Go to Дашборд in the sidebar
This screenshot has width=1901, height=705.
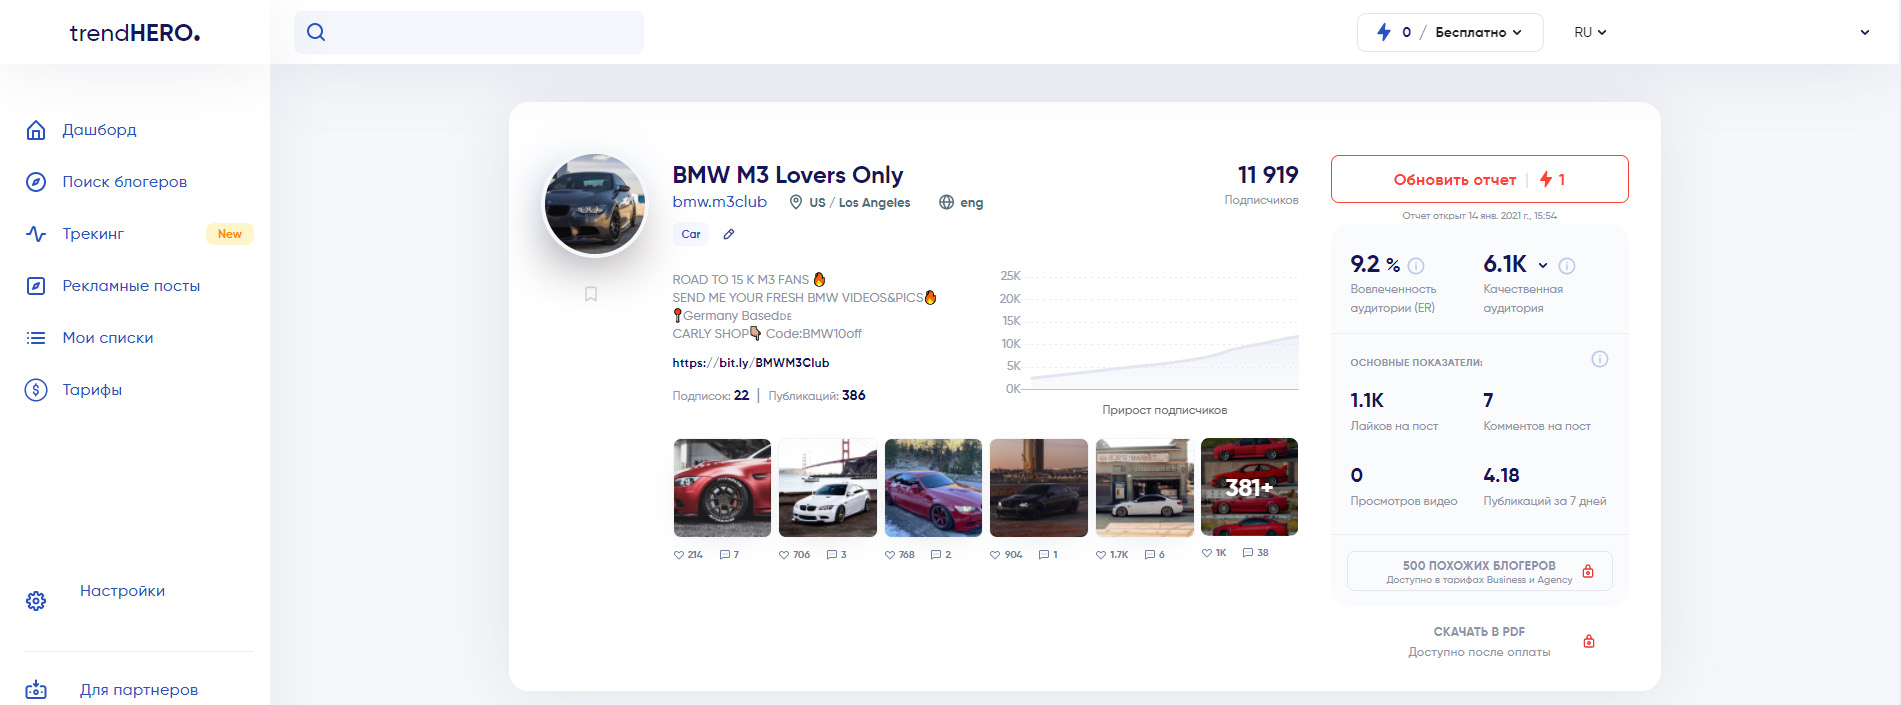[x=99, y=130]
